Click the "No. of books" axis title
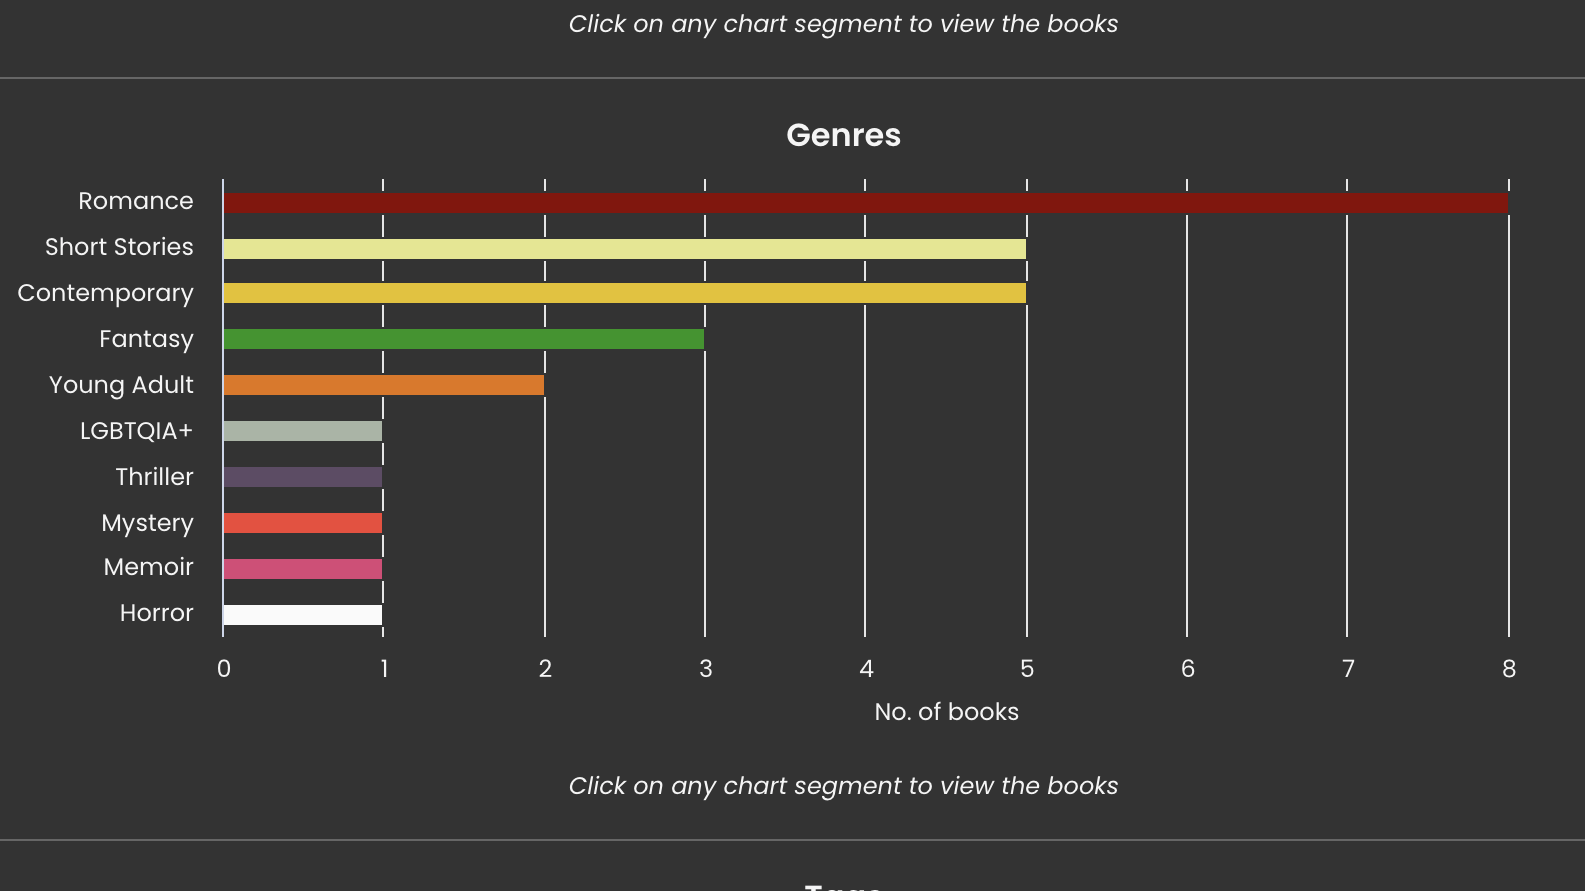This screenshot has height=891, width=1585. (x=946, y=712)
